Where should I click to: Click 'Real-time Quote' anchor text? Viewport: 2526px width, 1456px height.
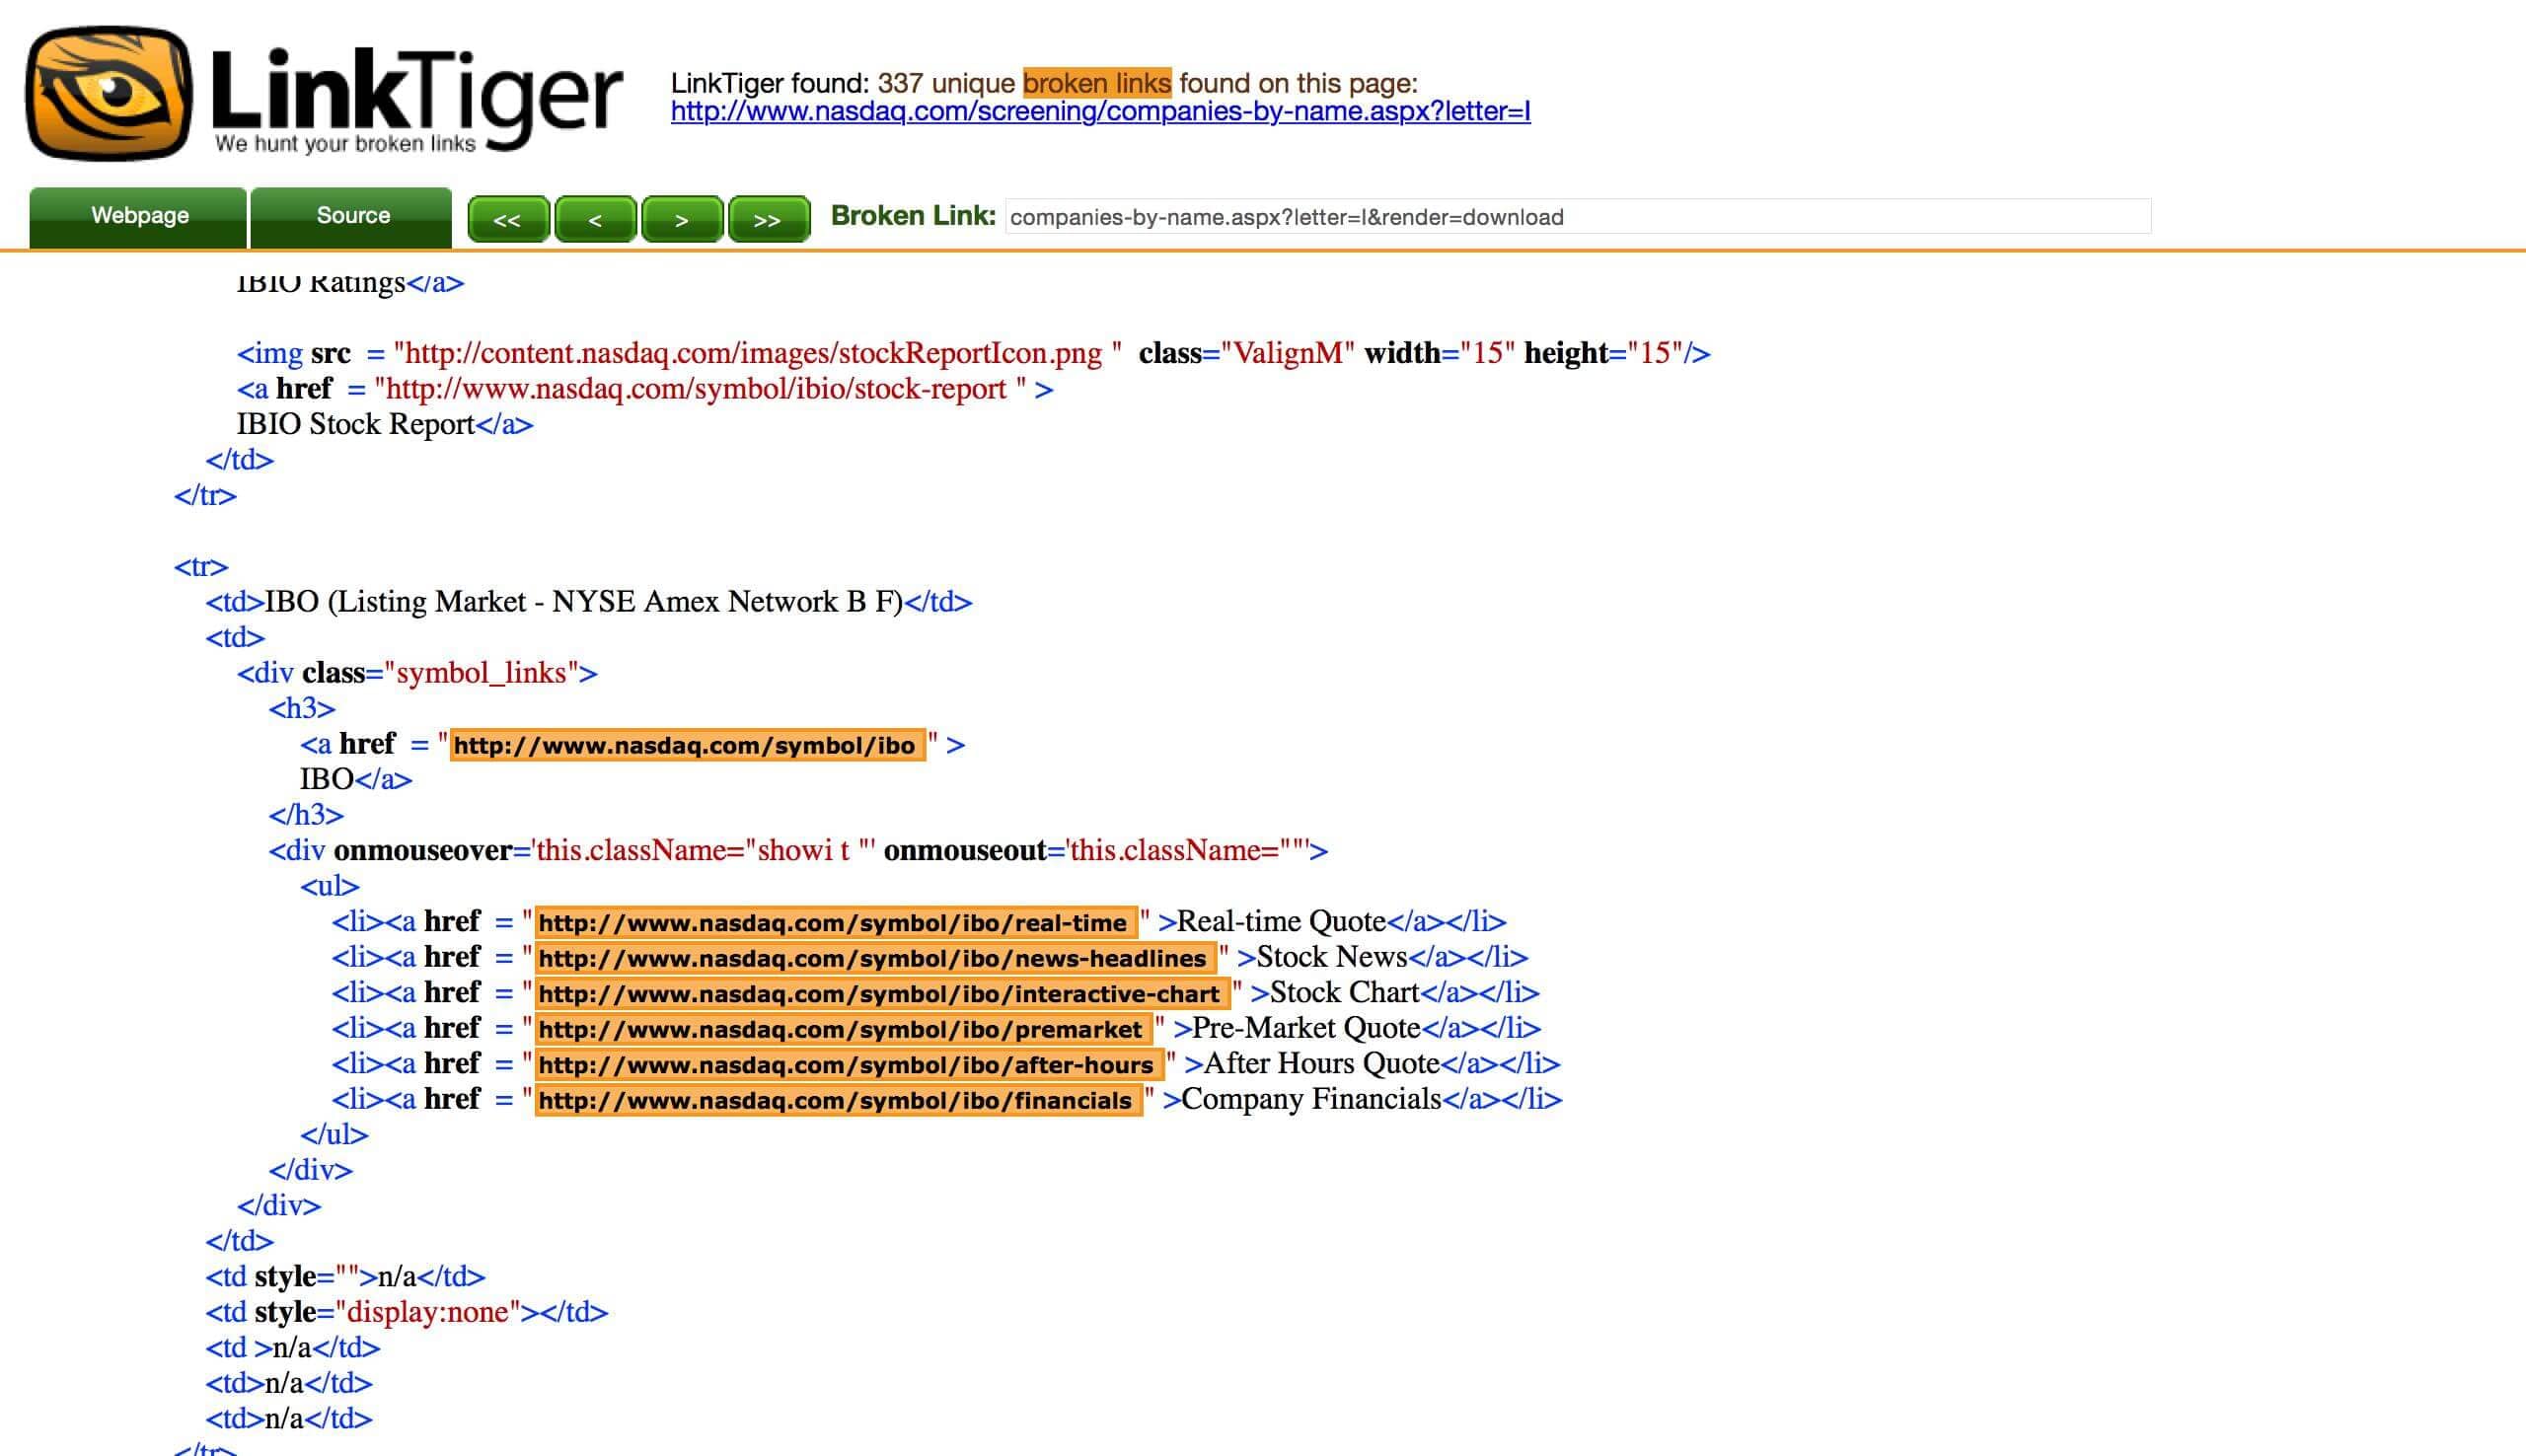coord(1281,921)
